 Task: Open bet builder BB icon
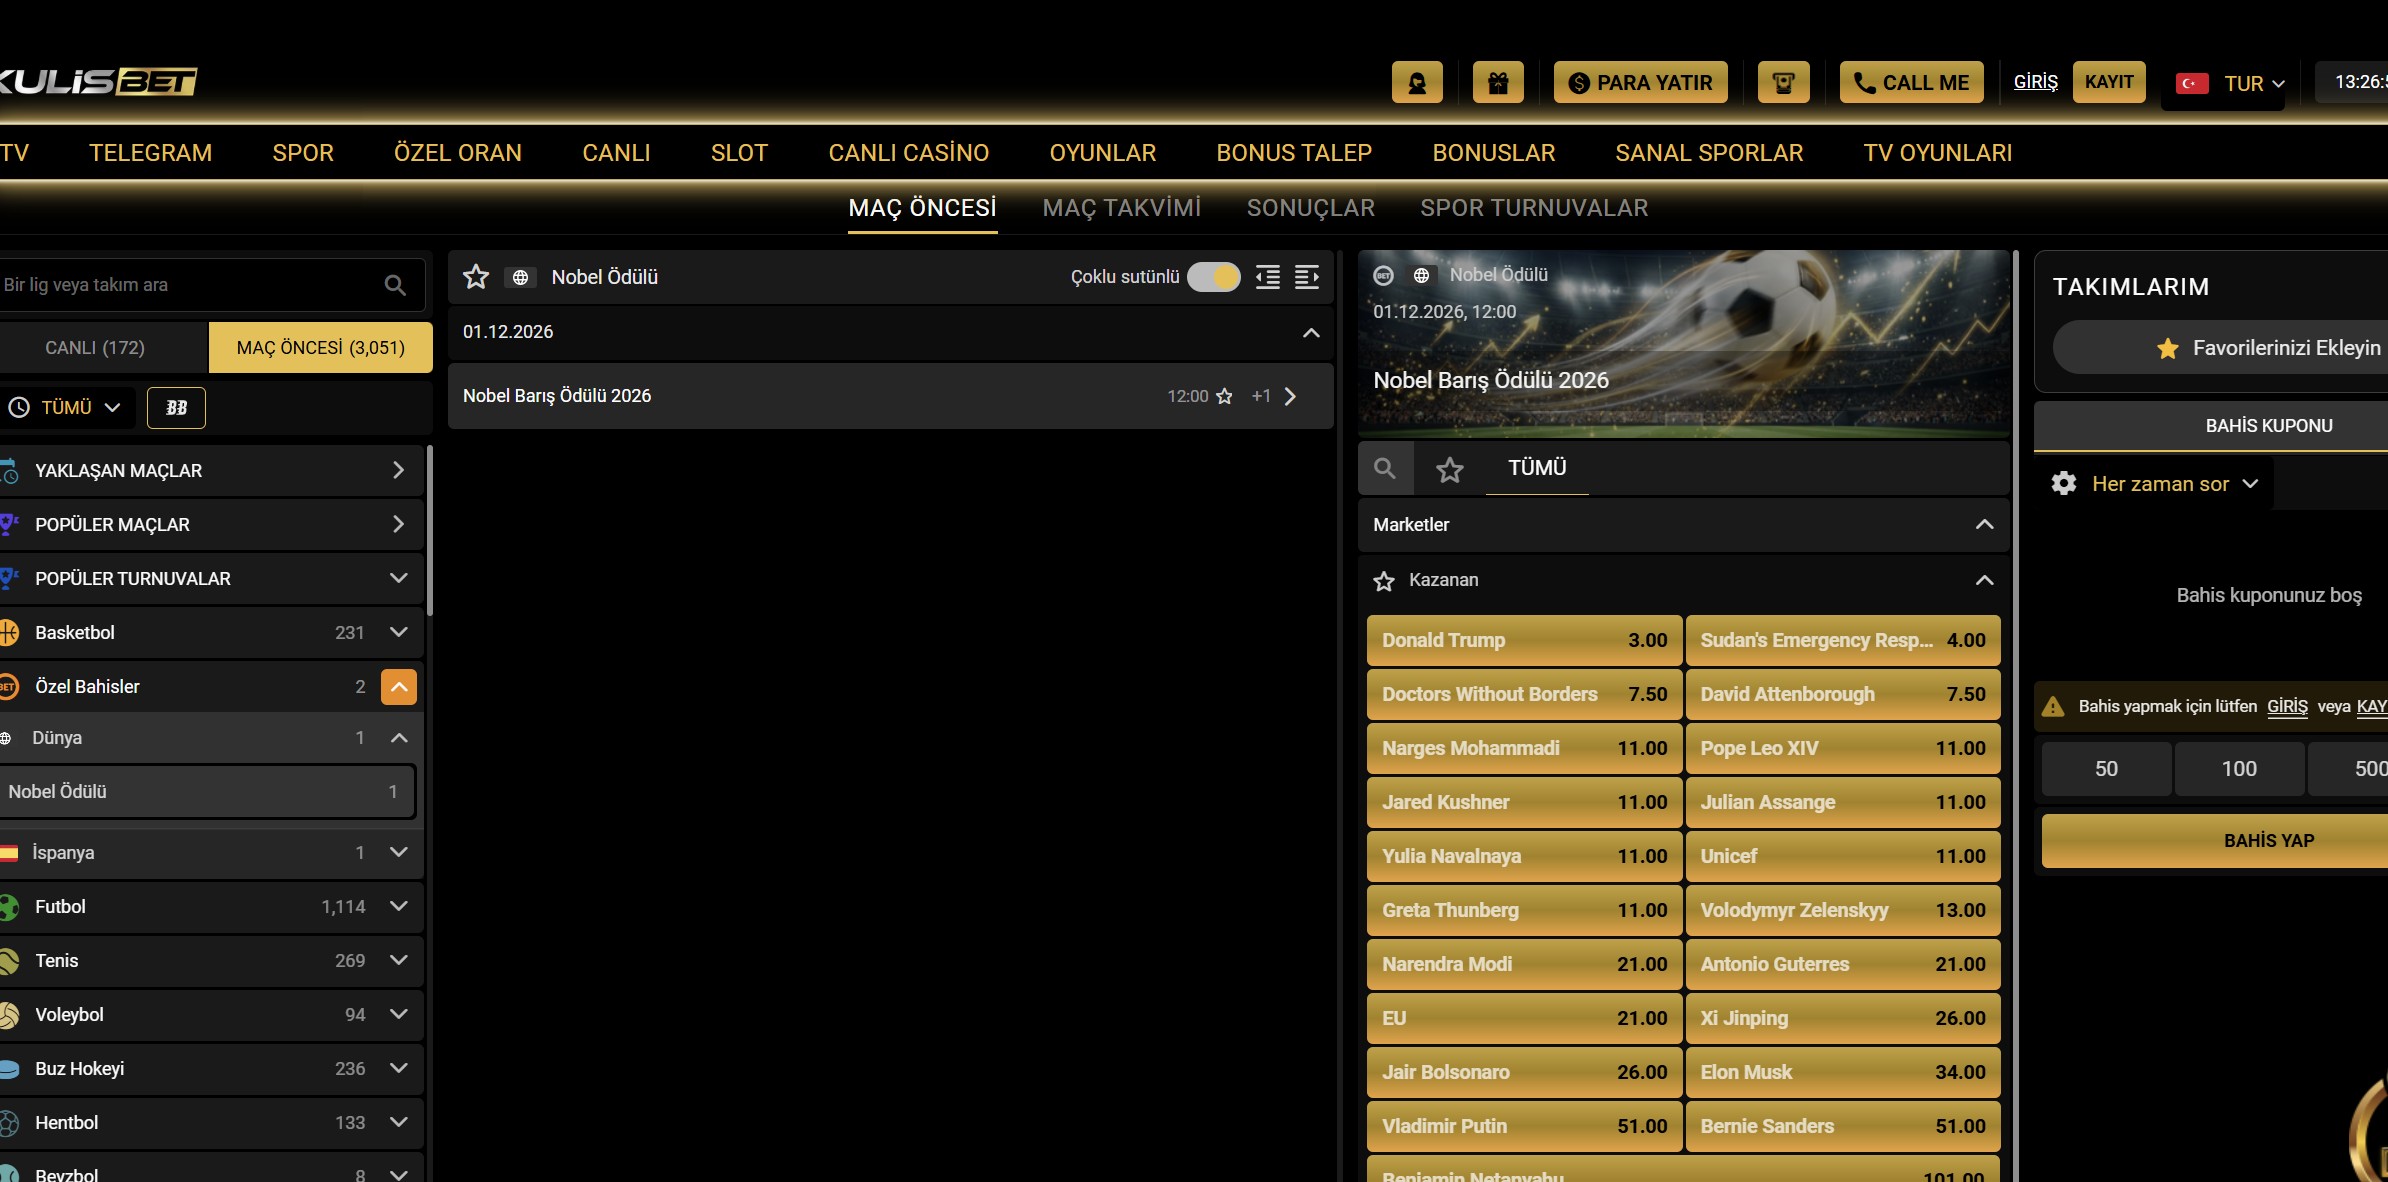click(x=176, y=408)
